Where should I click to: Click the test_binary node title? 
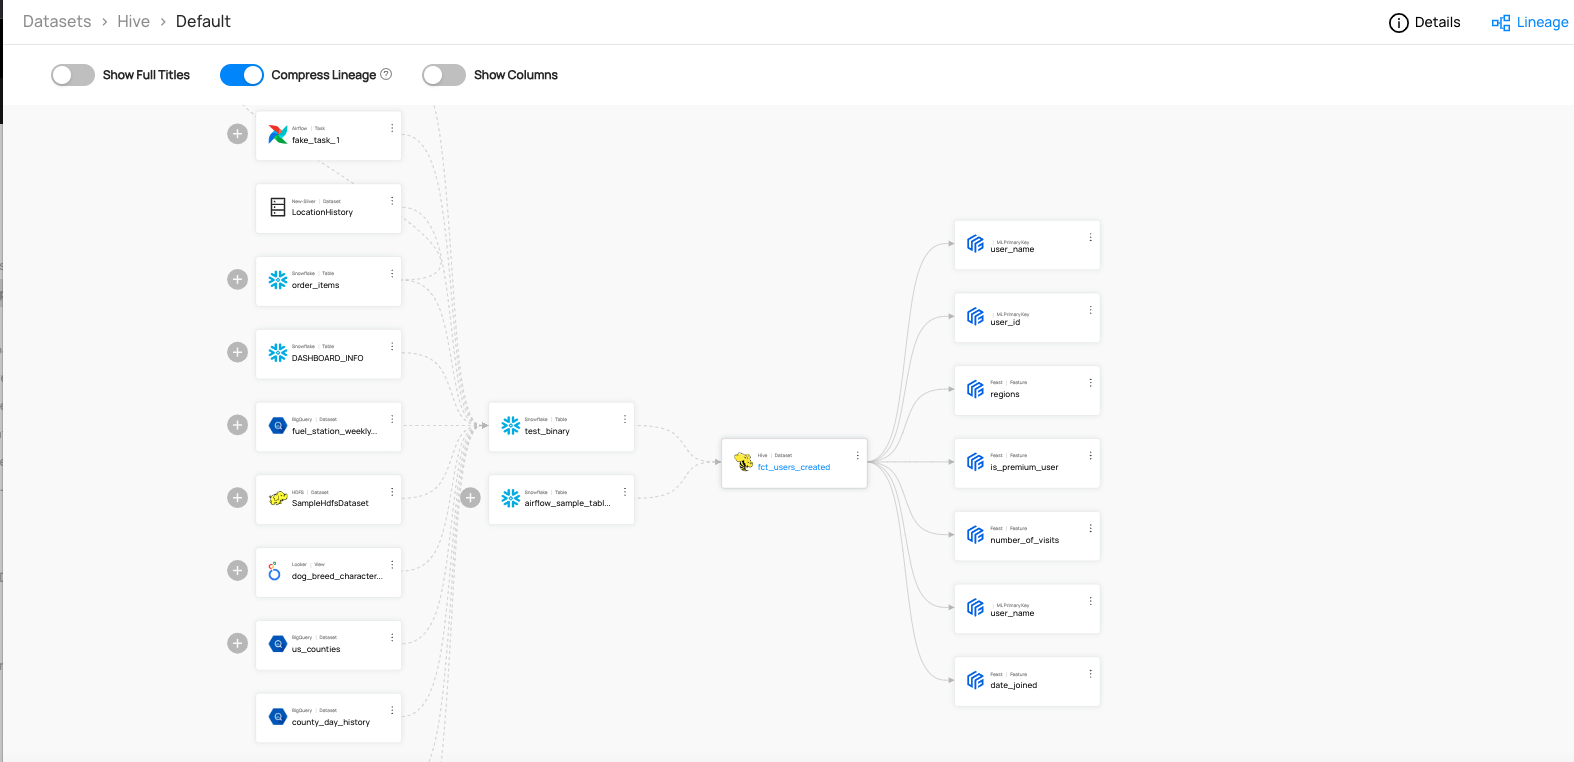pyautogui.click(x=547, y=431)
